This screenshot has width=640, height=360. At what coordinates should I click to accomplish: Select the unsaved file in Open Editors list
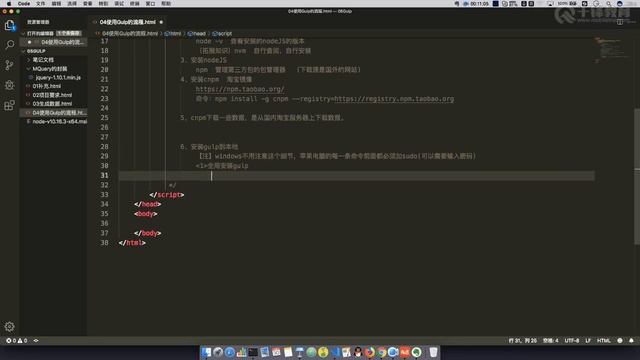coord(53,42)
